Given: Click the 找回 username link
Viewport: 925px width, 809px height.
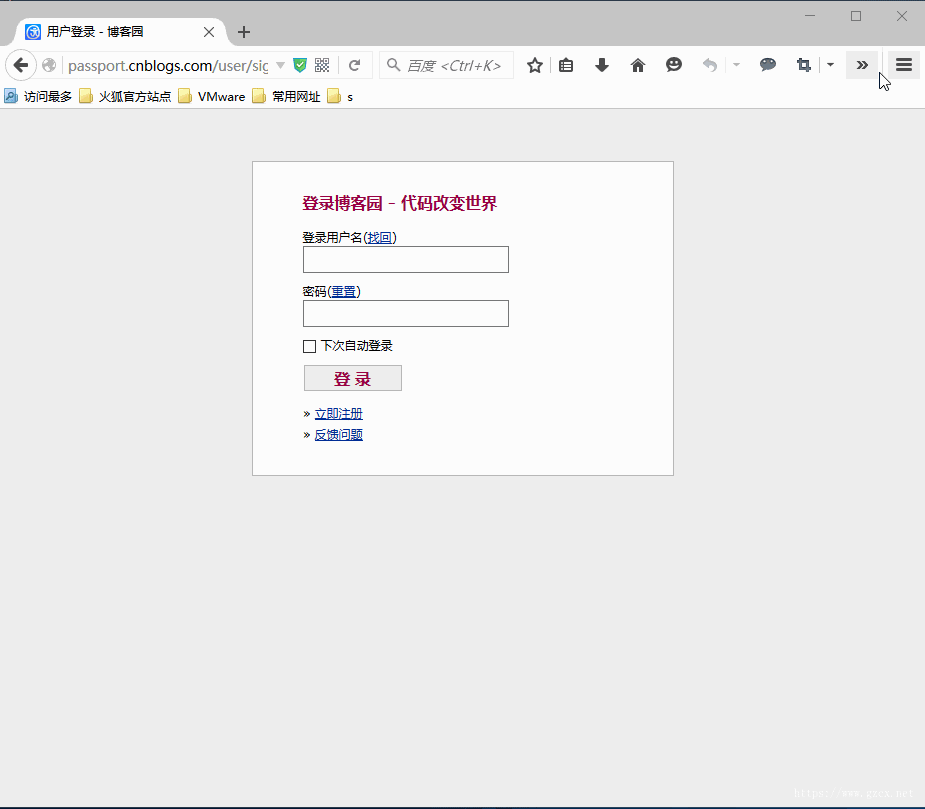Looking at the screenshot, I should tap(379, 237).
